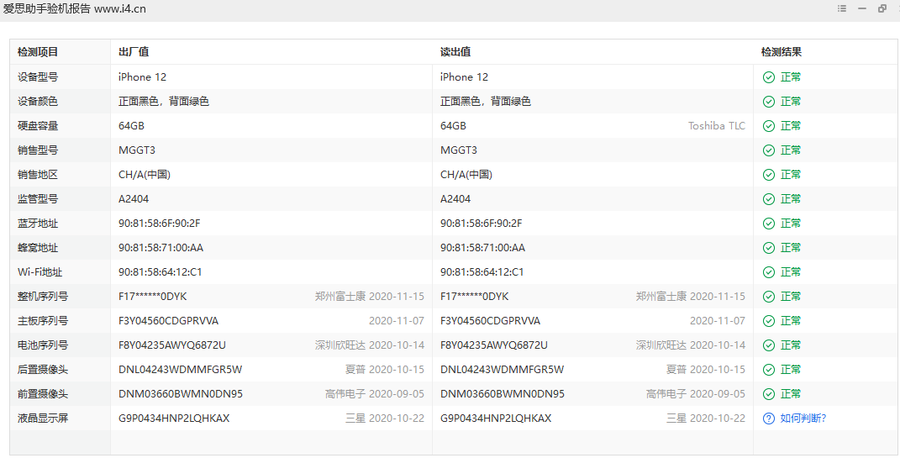
Task: Select the 监管型号 row label
Action: (37, 199)
